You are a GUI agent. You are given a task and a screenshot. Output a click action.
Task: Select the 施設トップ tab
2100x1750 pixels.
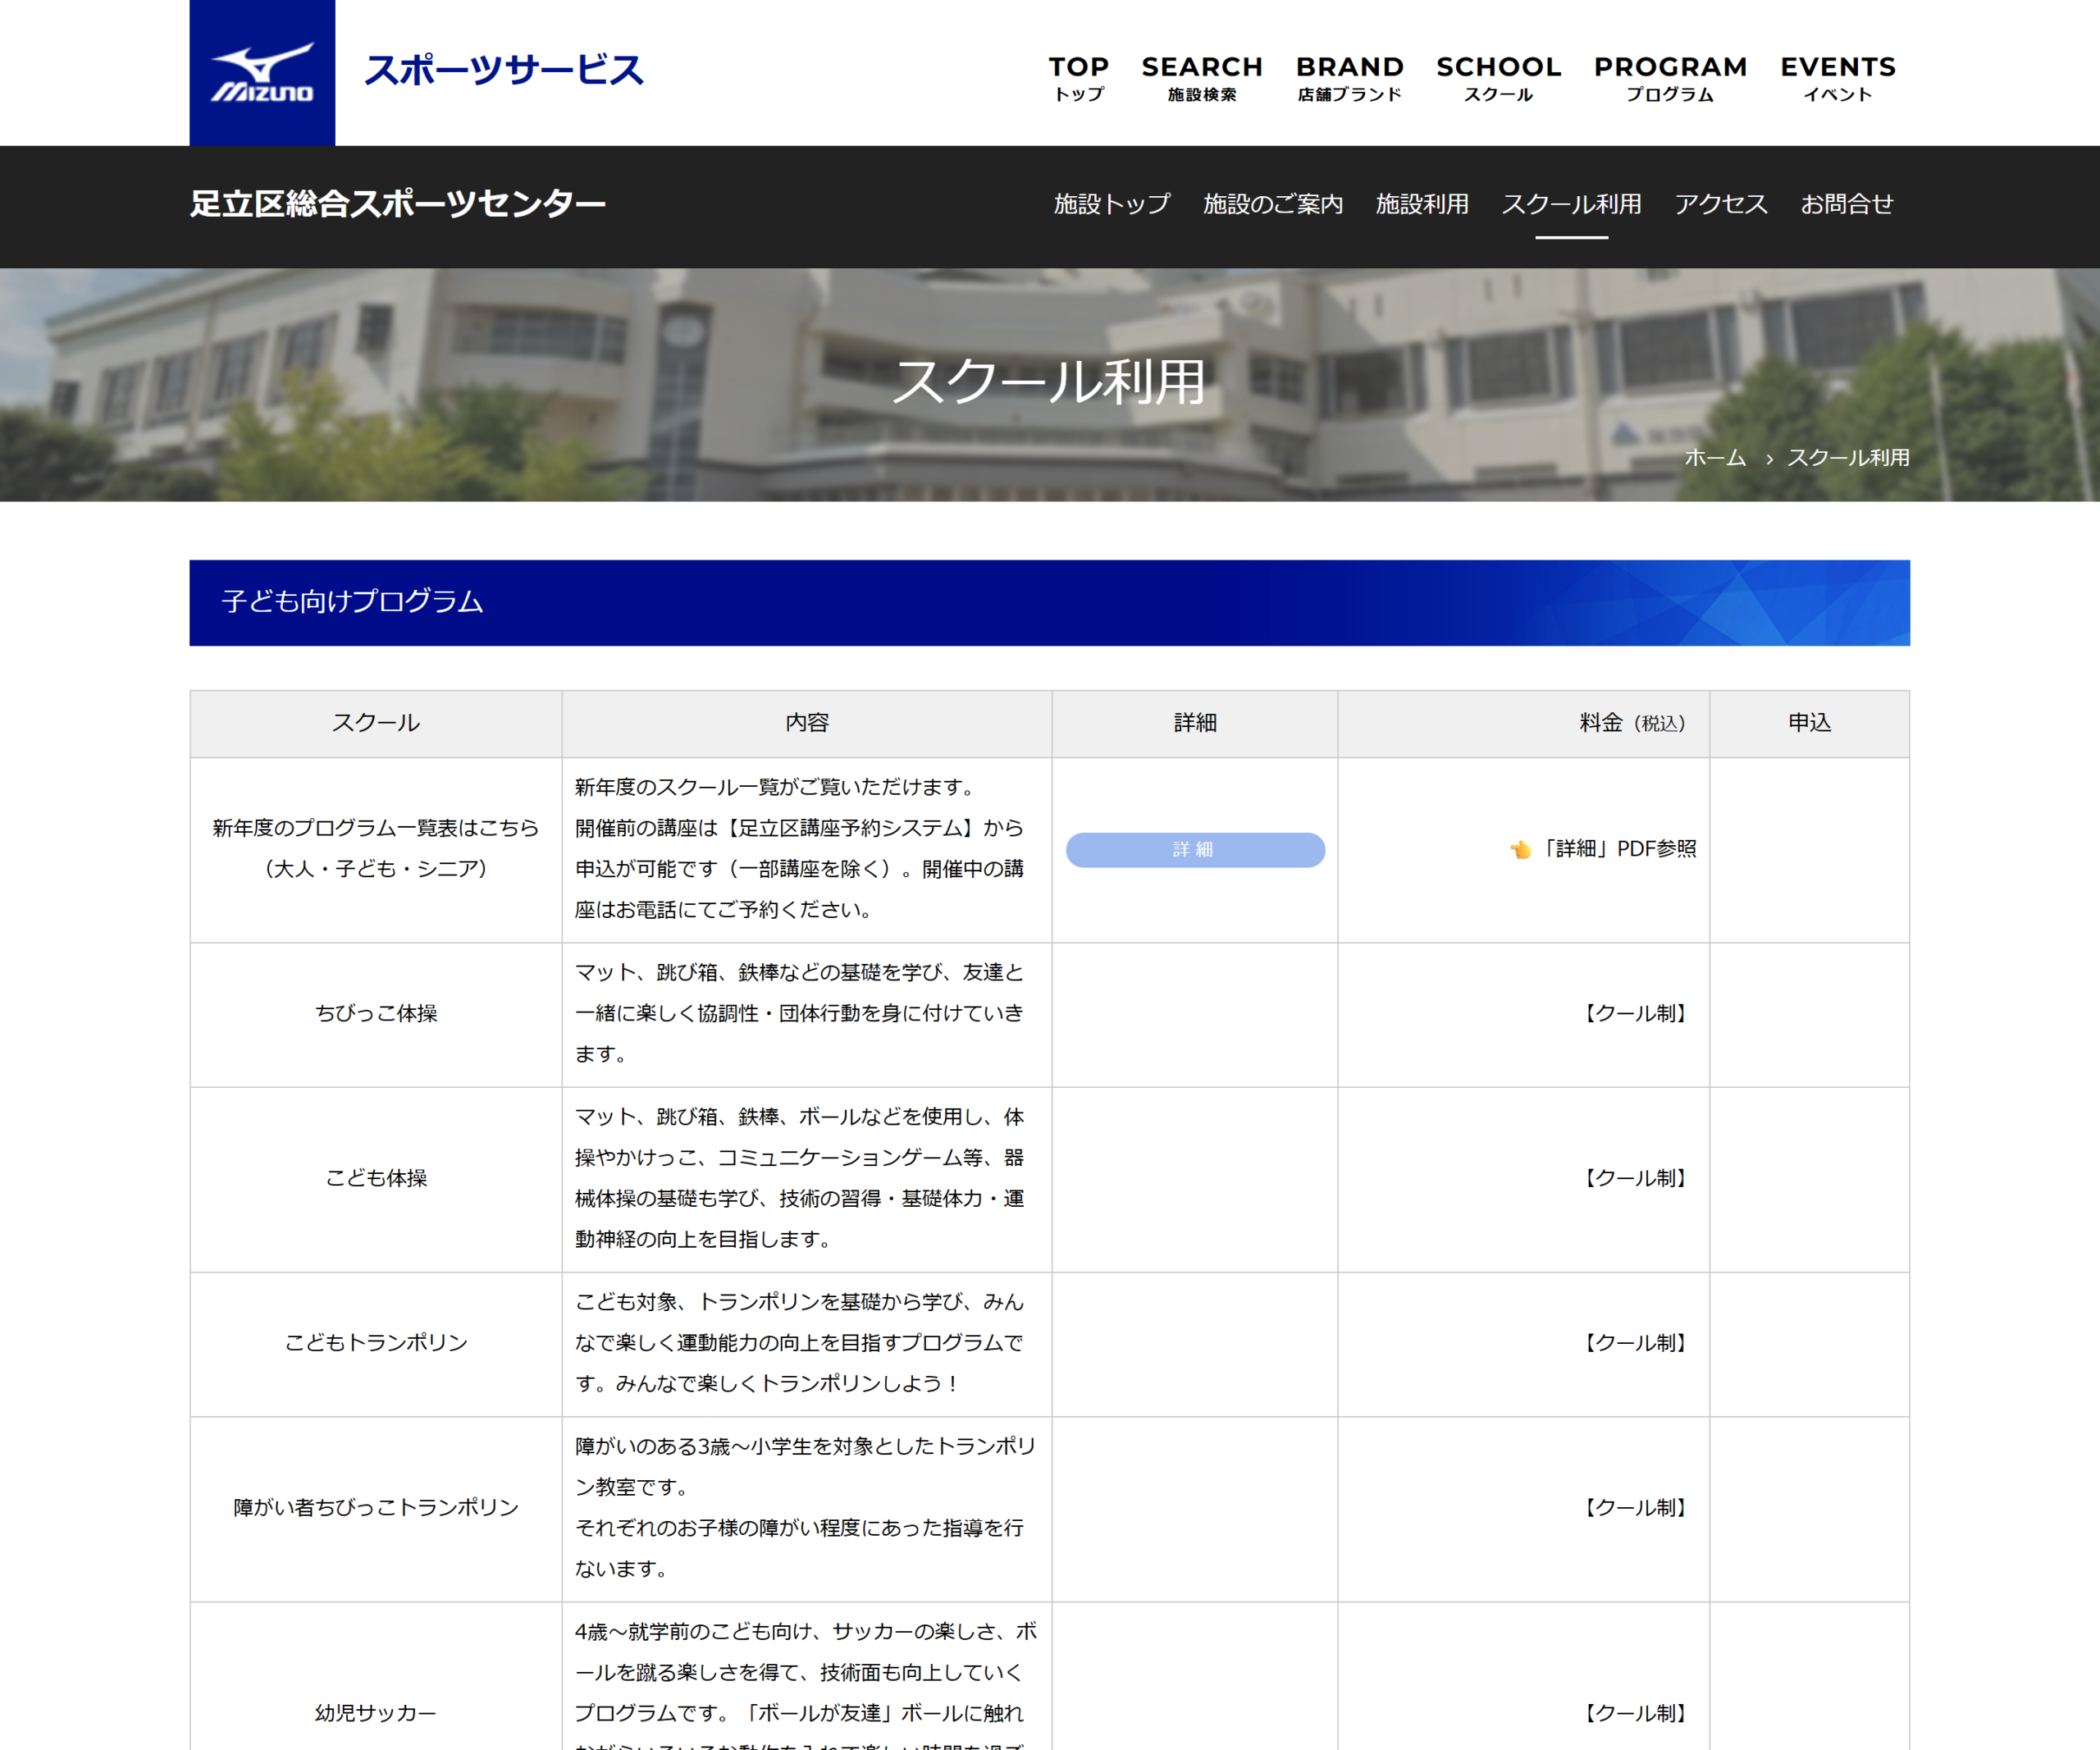coord(1112,204)
